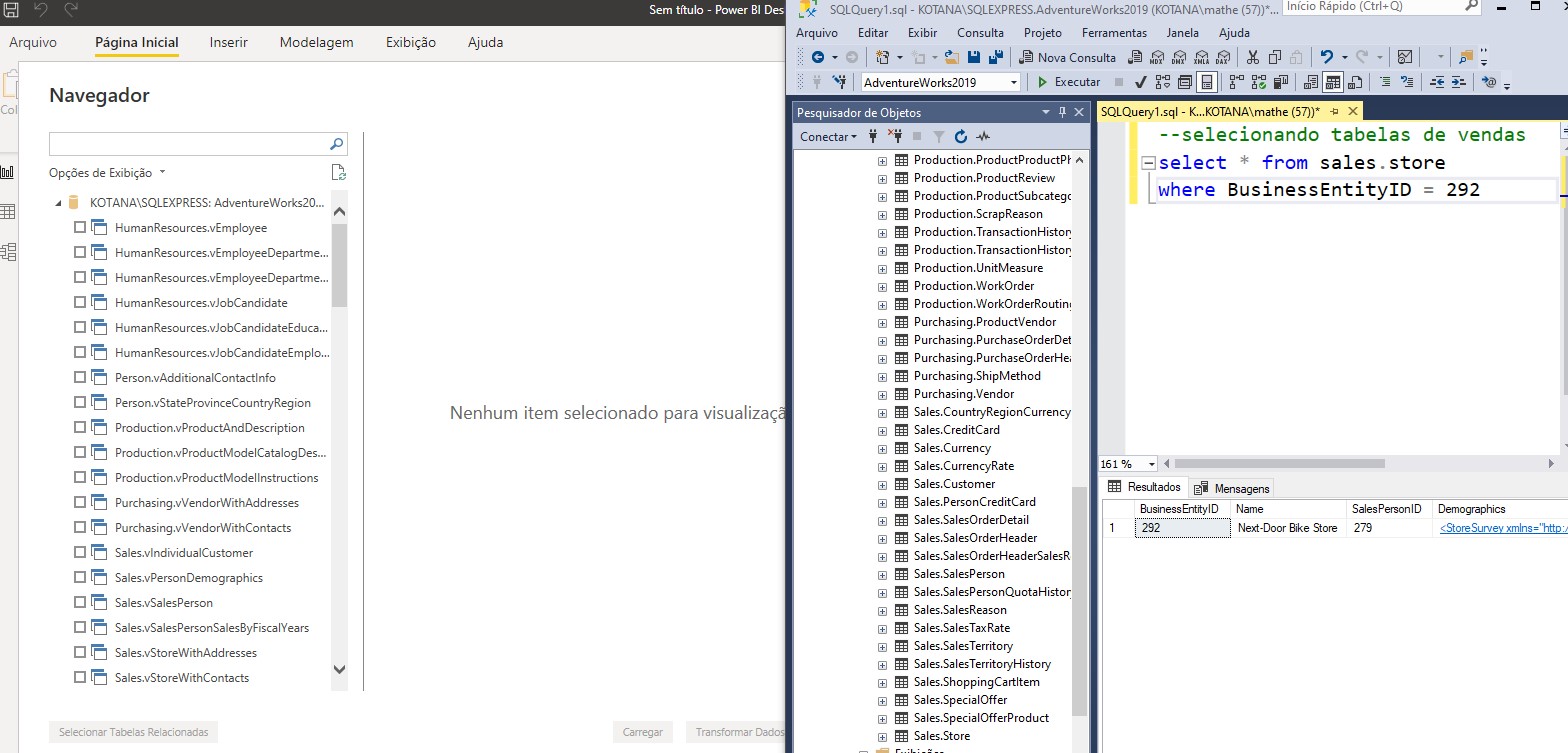Click SSMS save all icon

[x=996, y=57]
